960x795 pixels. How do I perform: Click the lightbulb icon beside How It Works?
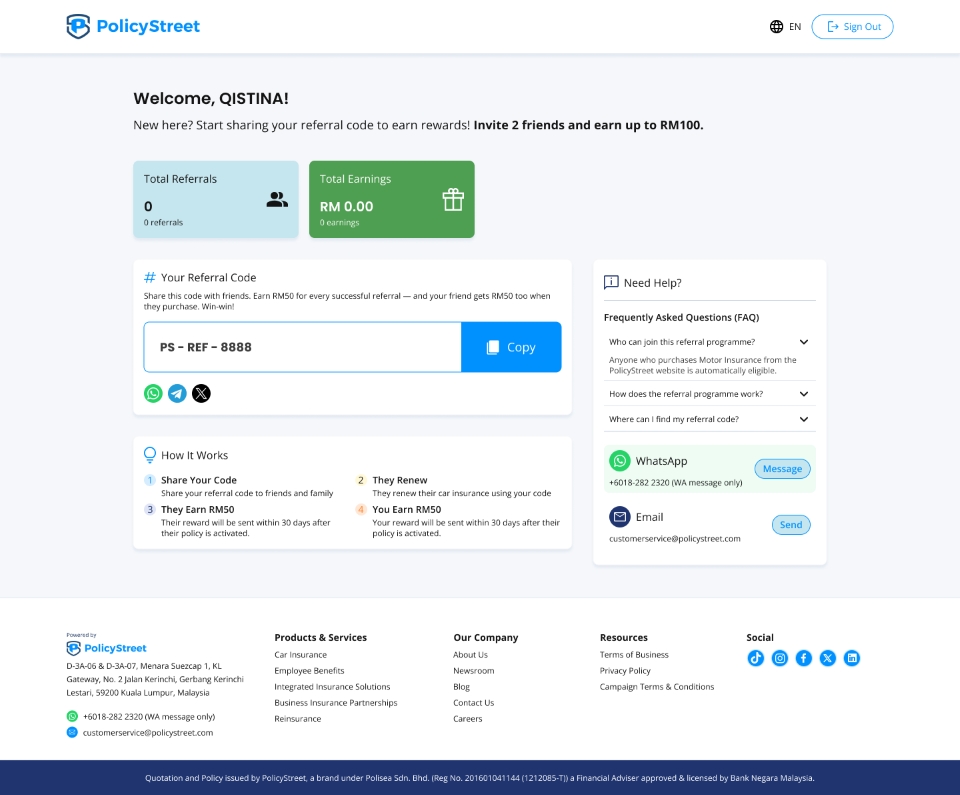point(149,454)
